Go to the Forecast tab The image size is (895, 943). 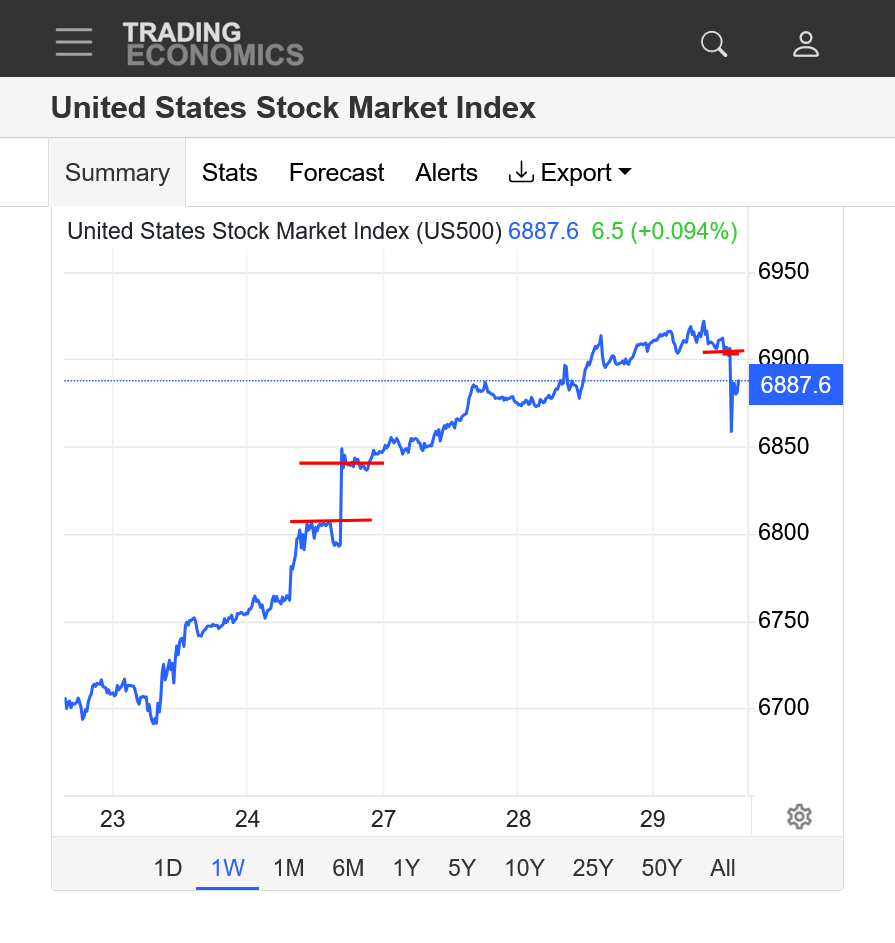tap(336, 173)
